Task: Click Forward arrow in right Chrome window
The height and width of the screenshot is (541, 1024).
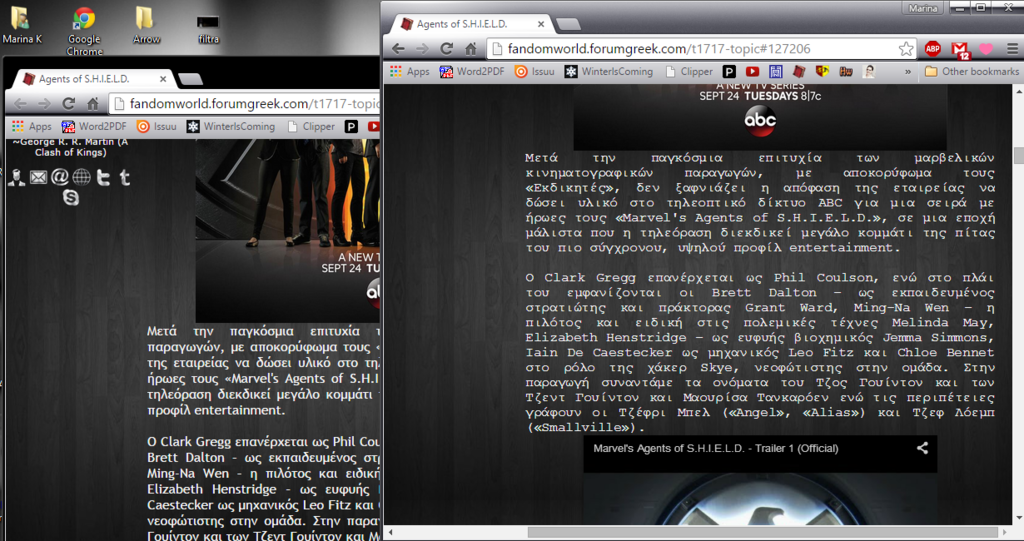Action: pos(423,49)
